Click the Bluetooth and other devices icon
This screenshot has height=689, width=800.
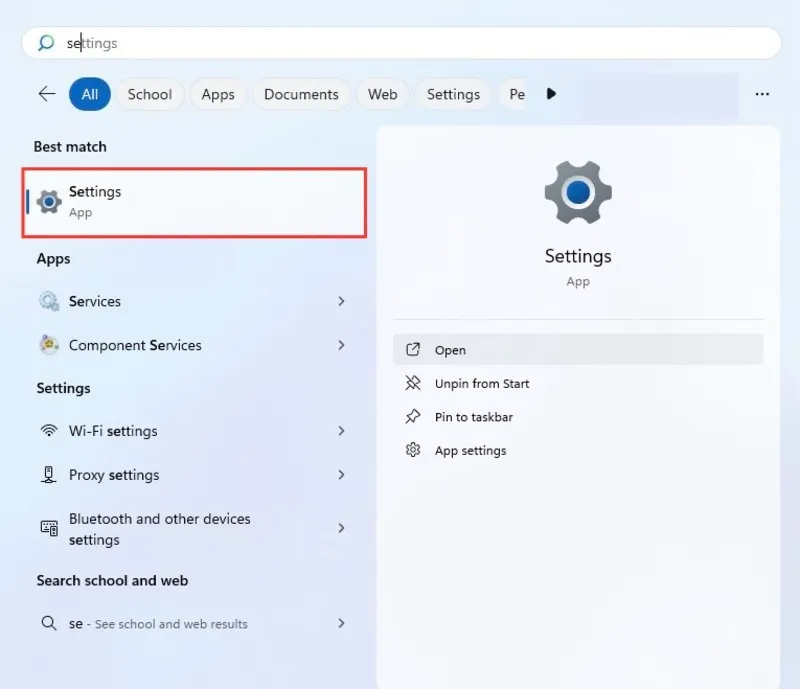(49, 528)
